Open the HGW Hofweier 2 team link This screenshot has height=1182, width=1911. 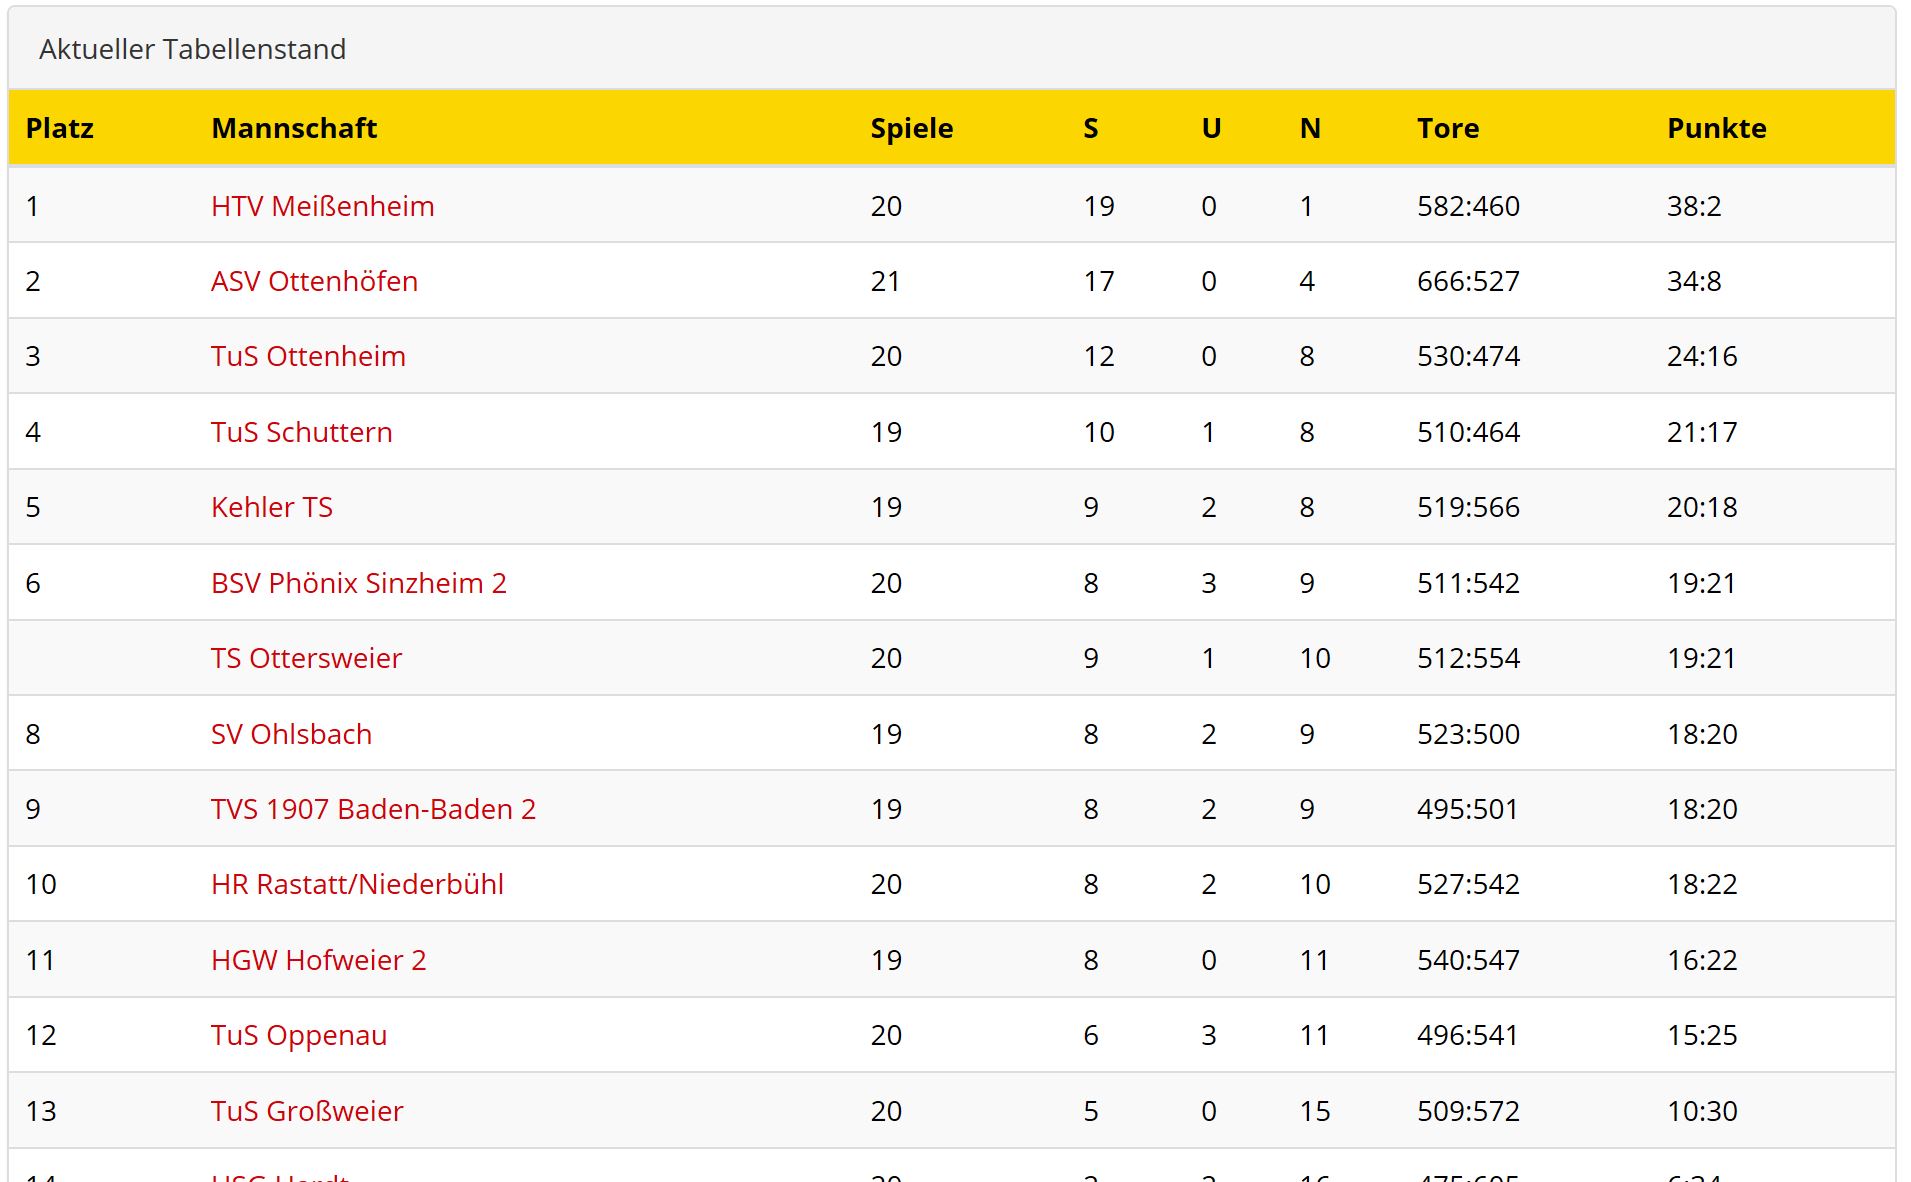tap(318, 960)
